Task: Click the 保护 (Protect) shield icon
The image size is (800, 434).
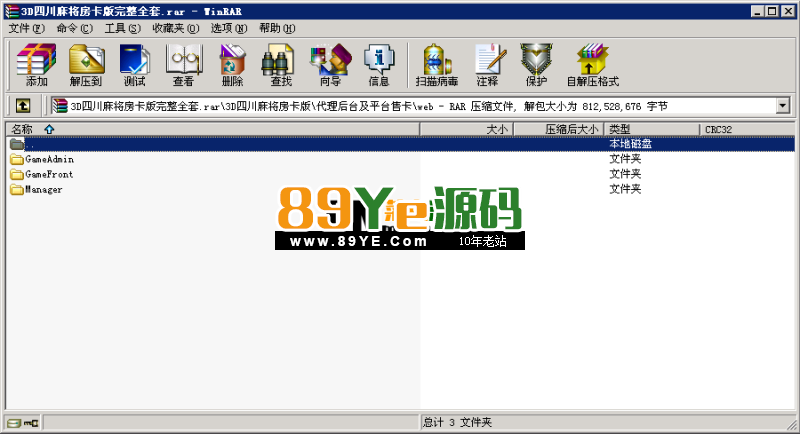Action: pyautogui.click(x=536, y=65)
